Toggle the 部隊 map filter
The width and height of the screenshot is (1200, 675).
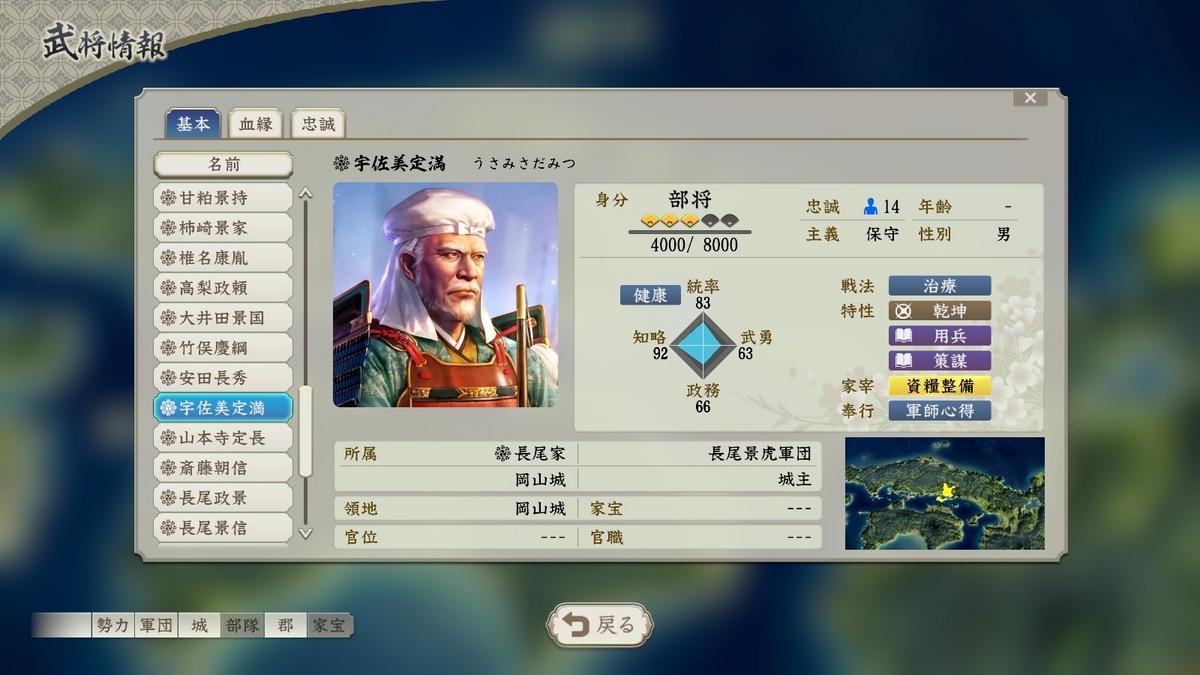pyautogui.click(x=242, y=626)
